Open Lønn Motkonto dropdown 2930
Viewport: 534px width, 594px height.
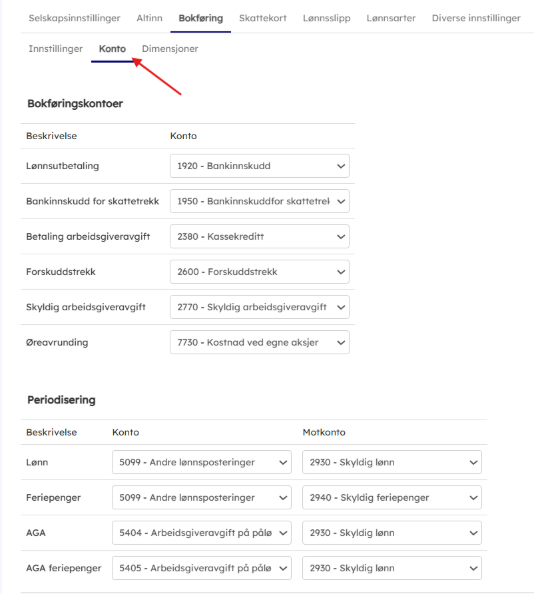[392, 462]
